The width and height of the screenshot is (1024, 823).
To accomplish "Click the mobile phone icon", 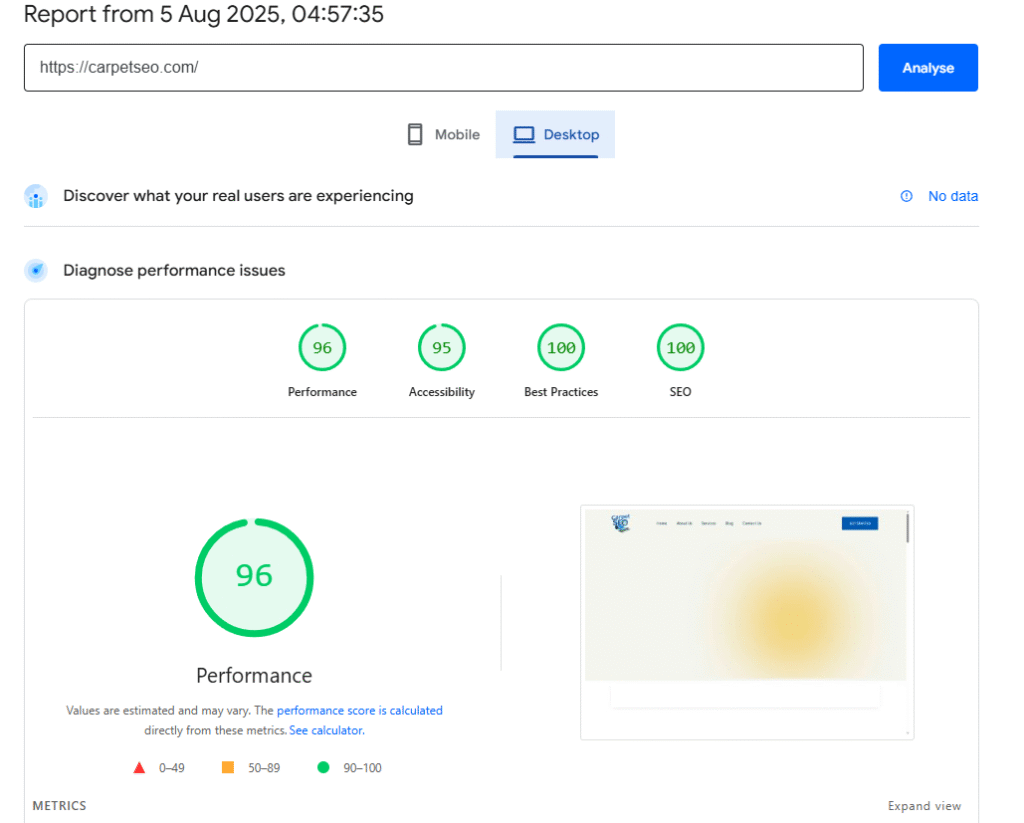I will pos(415,135).
